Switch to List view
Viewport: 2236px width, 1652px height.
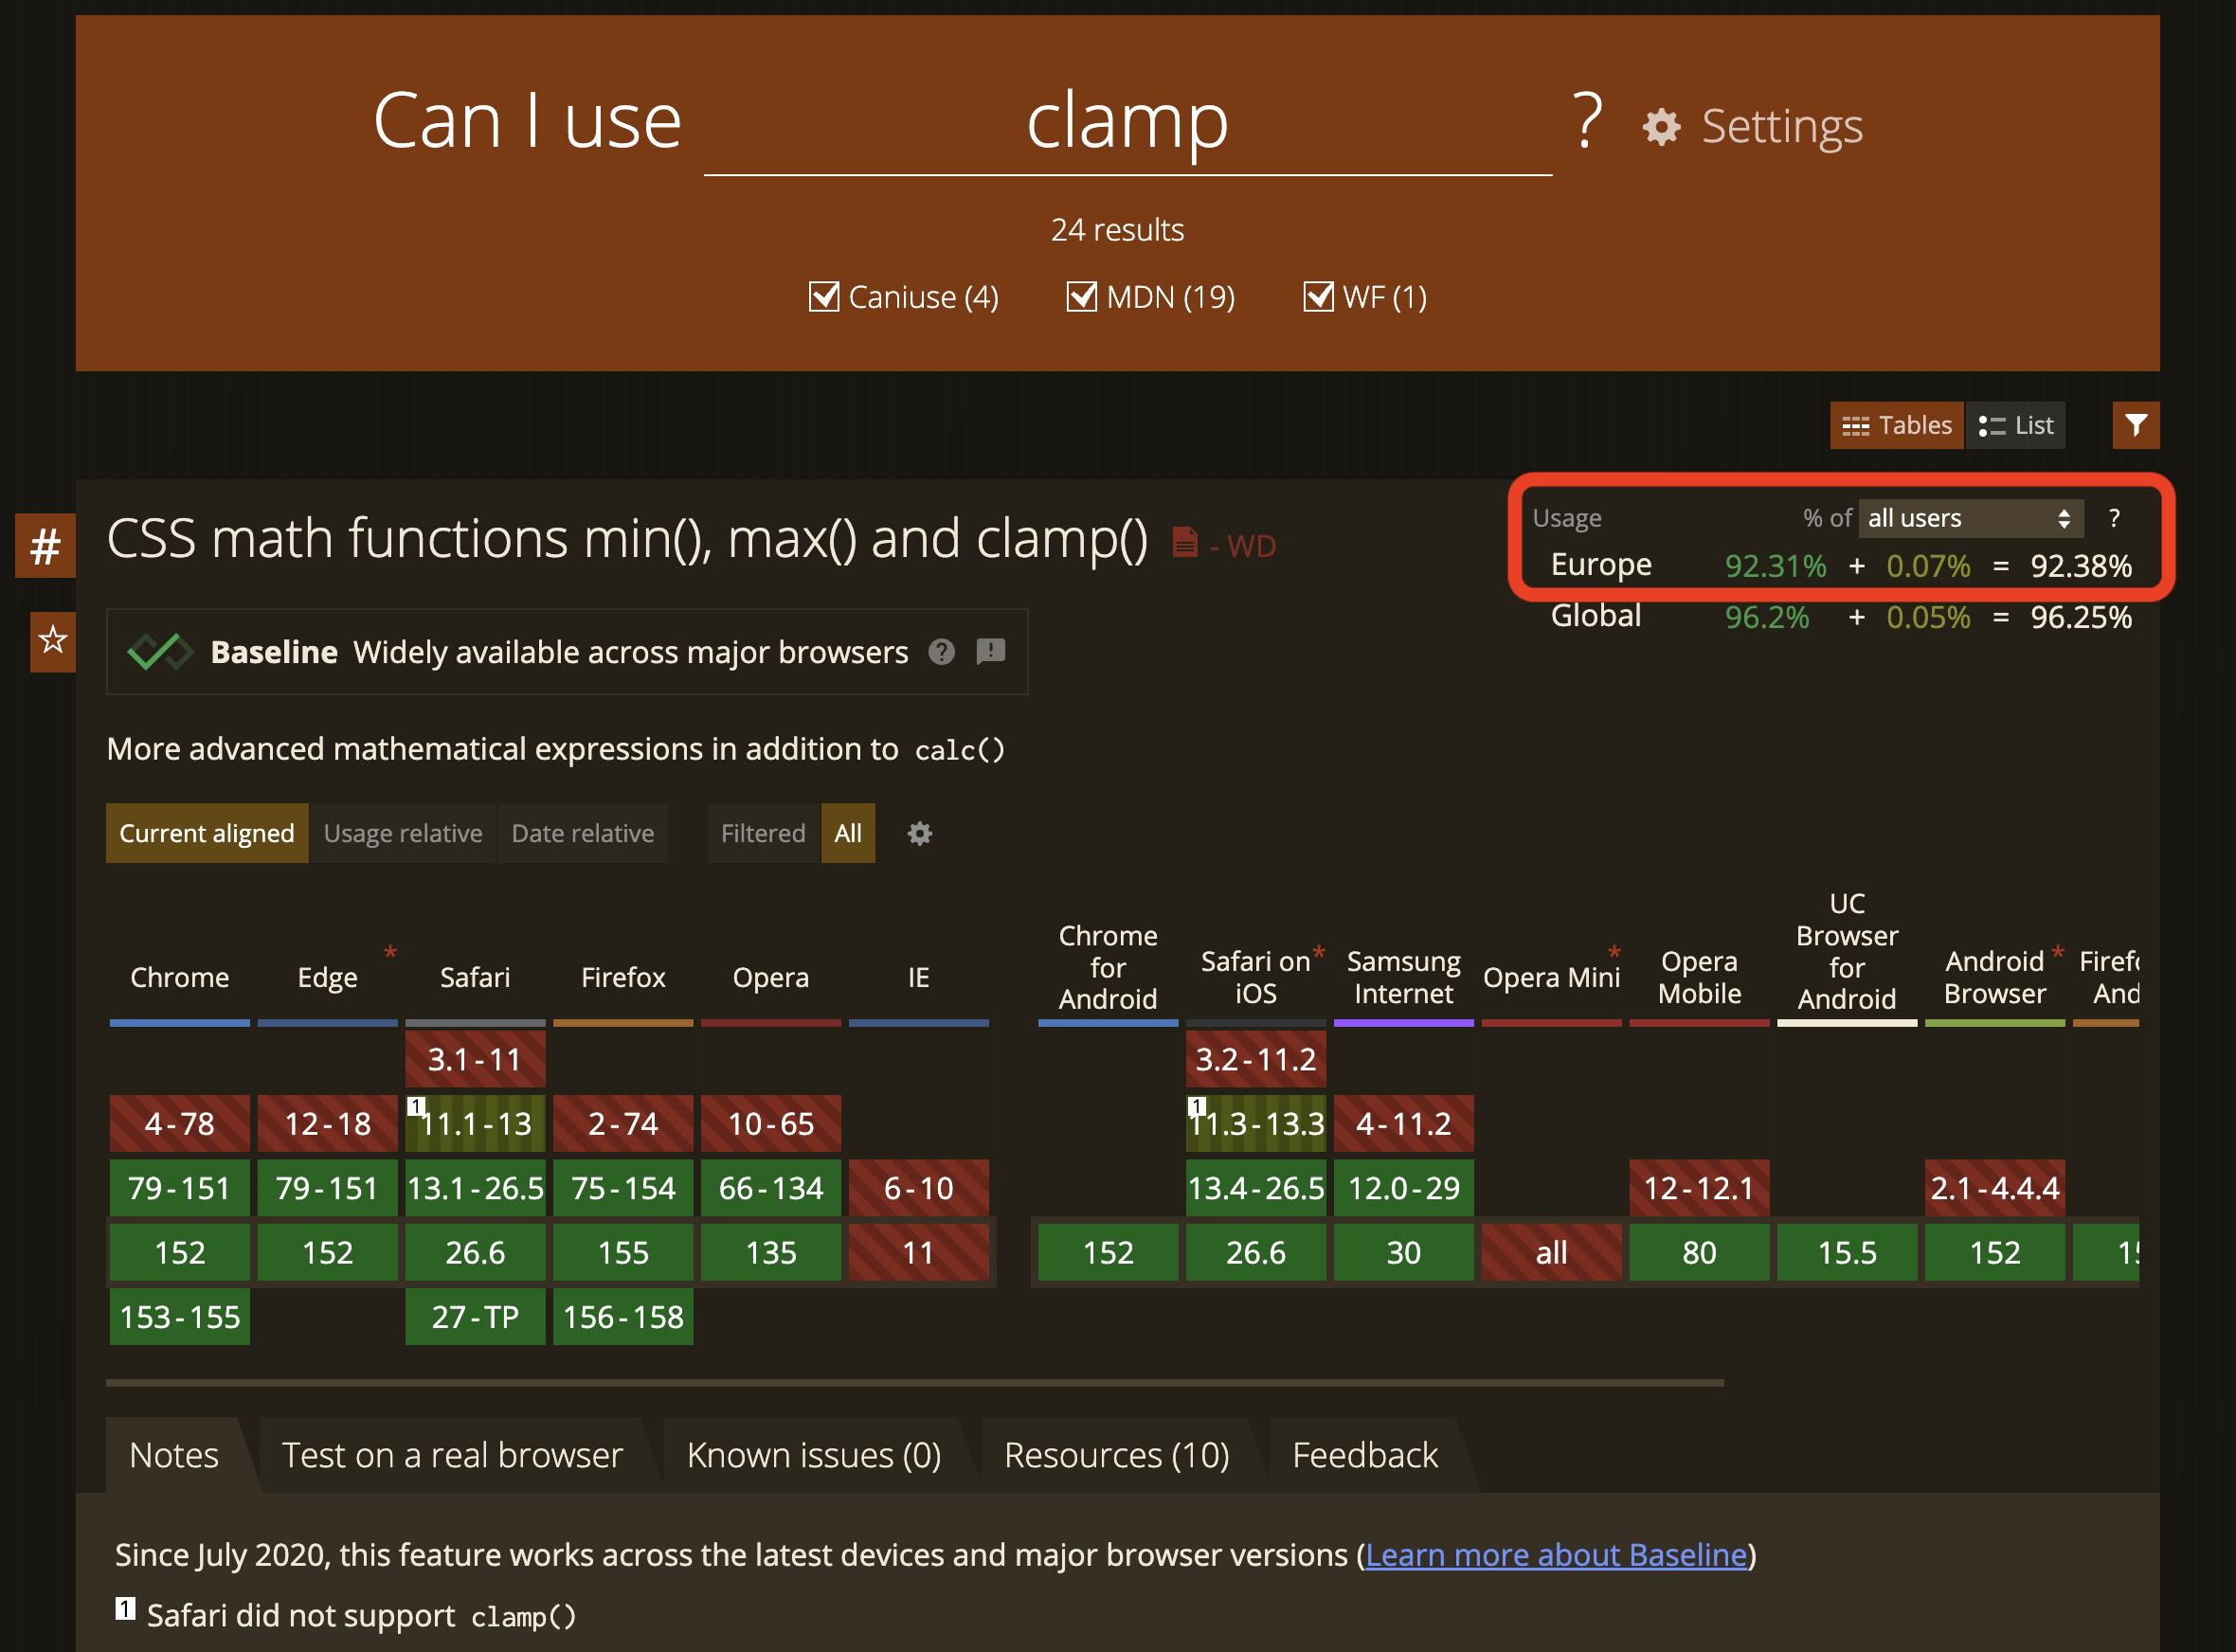2015,425
